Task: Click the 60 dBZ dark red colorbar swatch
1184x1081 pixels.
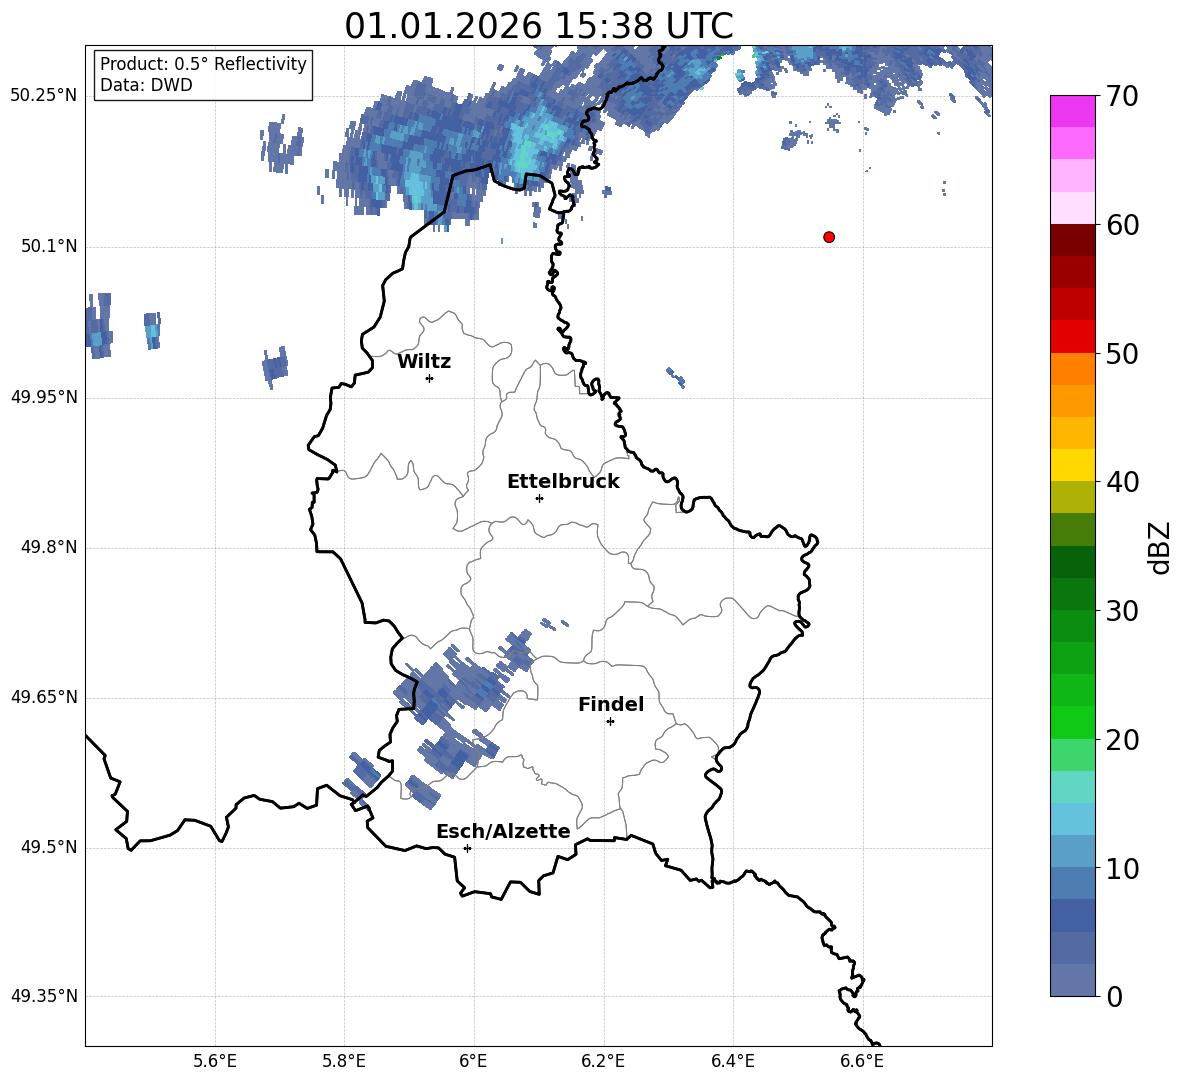Action: pos(1072,239)
